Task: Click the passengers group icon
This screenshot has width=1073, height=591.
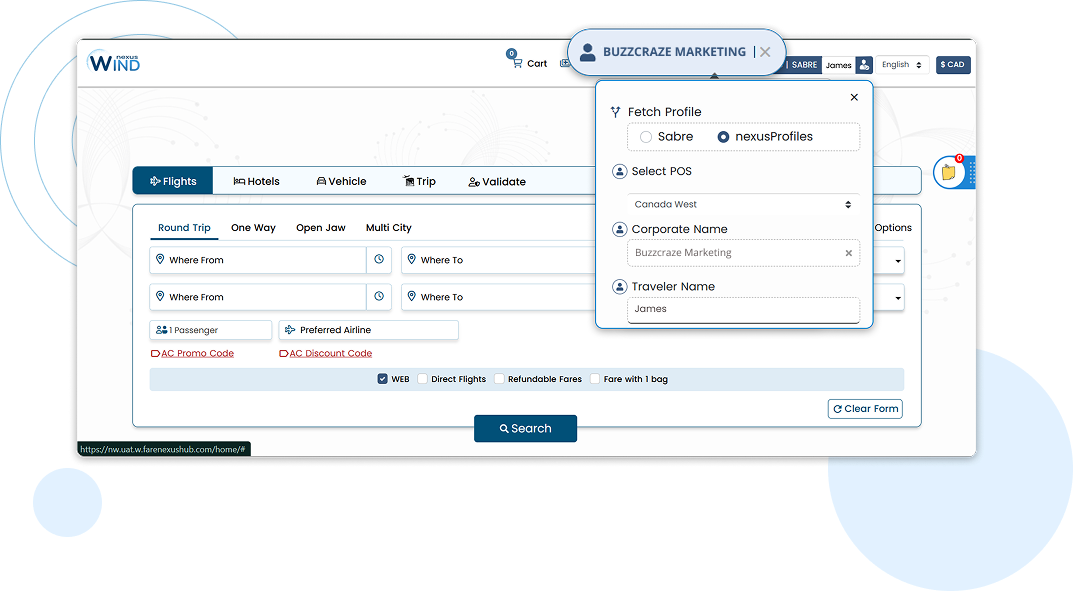Action: tap(161, 330)
